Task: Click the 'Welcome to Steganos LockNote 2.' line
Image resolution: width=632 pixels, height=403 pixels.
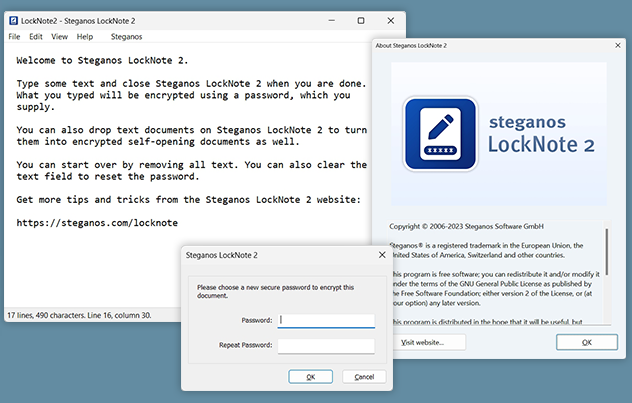Action: point(102,60)
